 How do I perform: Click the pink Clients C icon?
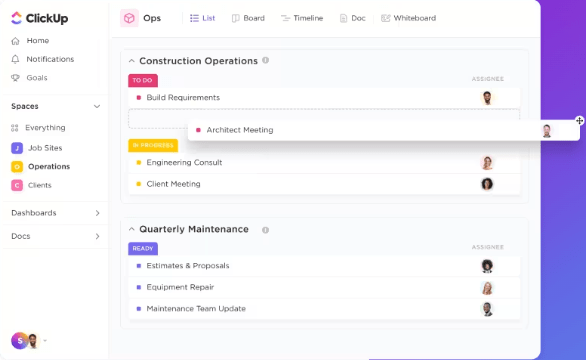click(17, 185)
